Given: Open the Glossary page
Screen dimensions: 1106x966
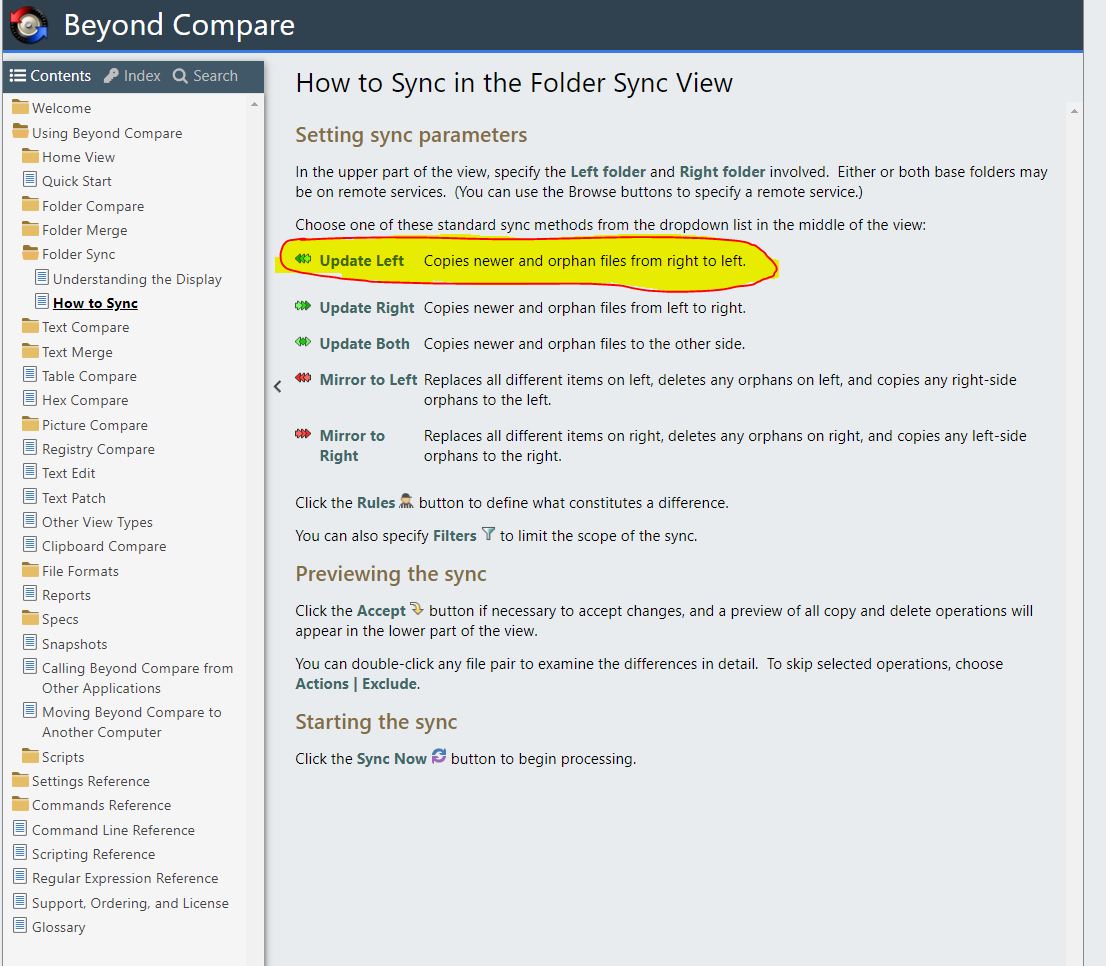Looking at the screenshot, I should click(x=49, y=927).
